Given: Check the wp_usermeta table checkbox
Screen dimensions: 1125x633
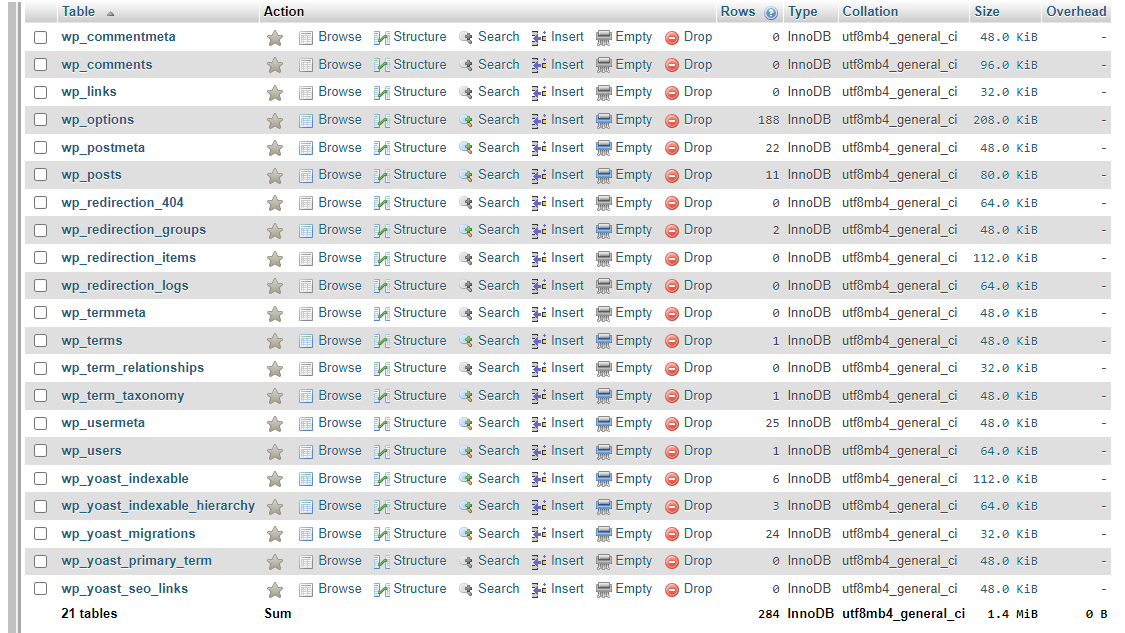Looking at the screenshot, I should point(41,423).
